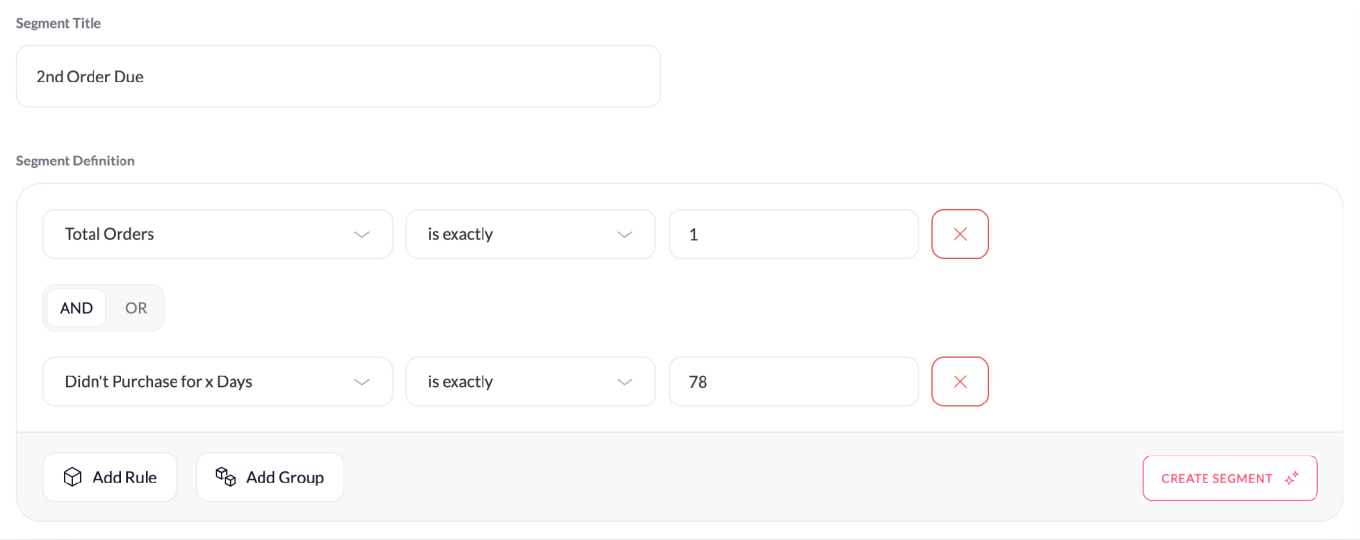The width and height of the screenshot is (1360, 540).
Task: Click the Add Rule button
Action: coord(110,477)
